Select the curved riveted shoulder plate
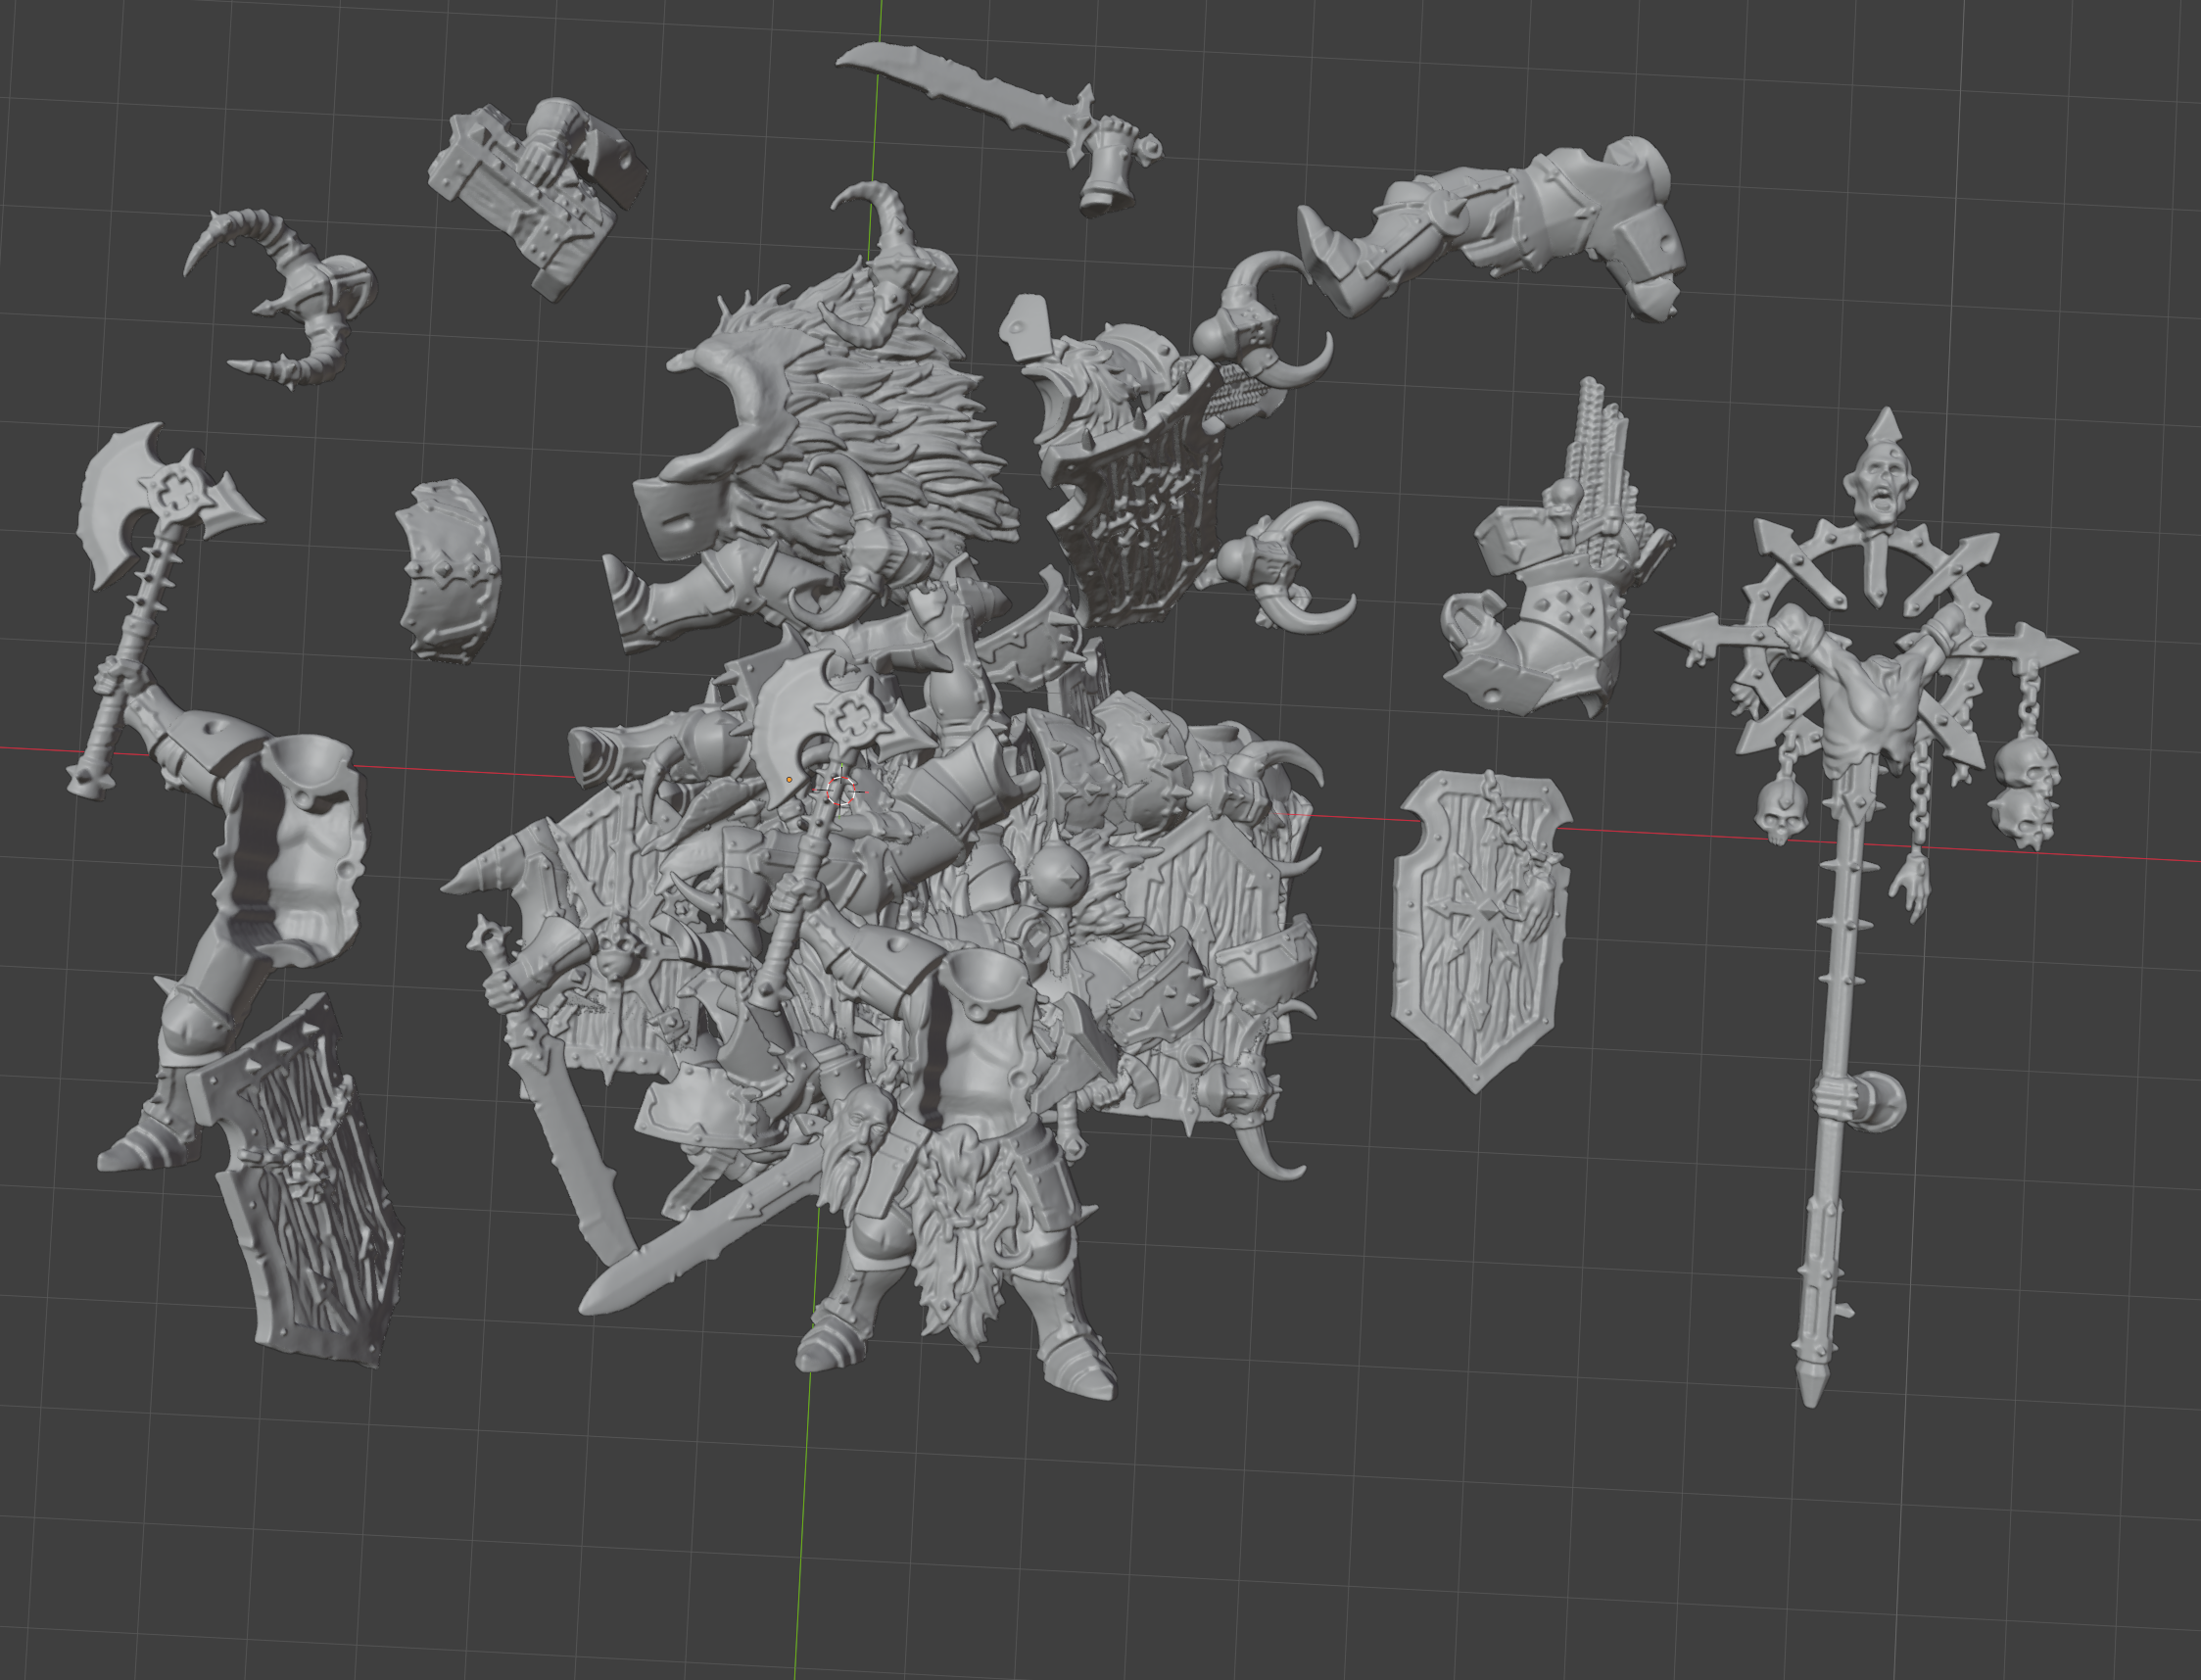This screenshot has width=2201, height=1680. point(448,571)
